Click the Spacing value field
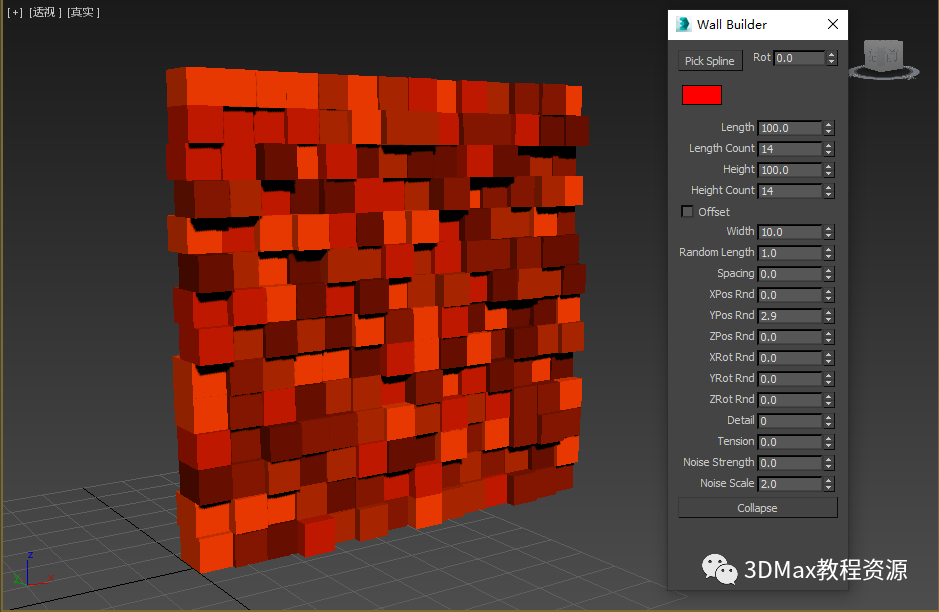The image size is (939, 612). [790, 274]
